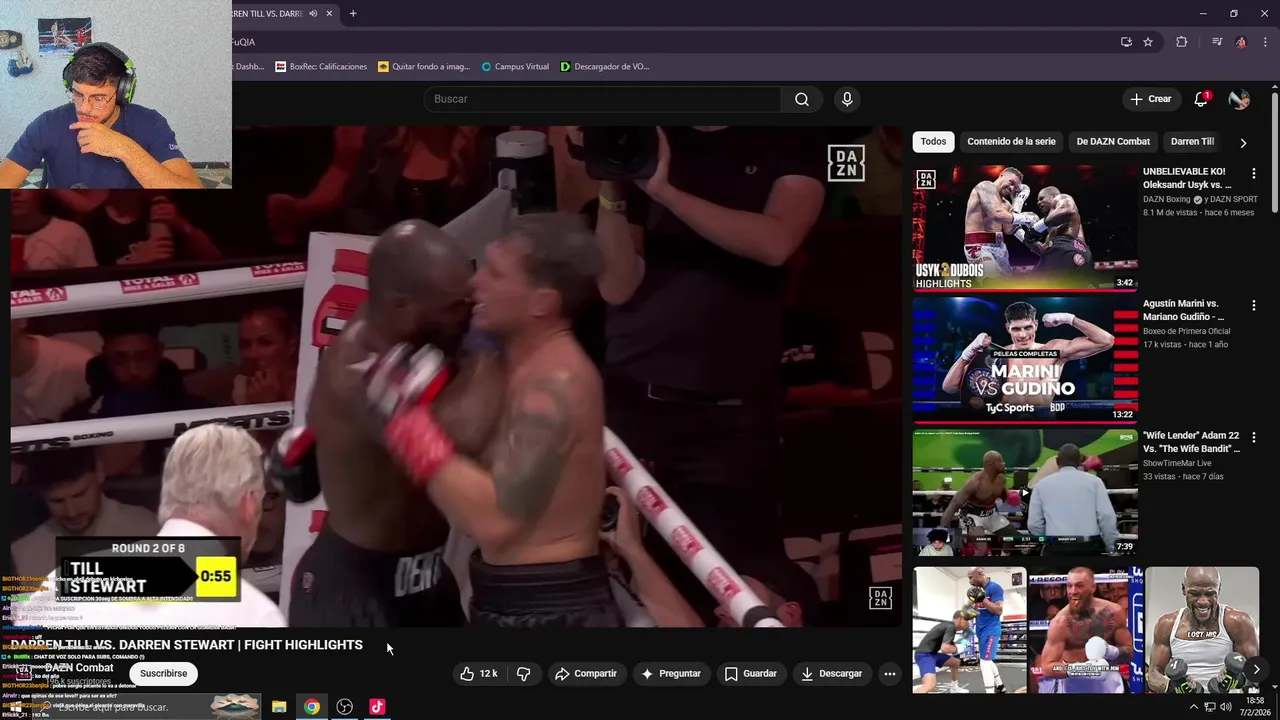Image resolution: width=1280 pixels, height=720 pixels.
Task: Click install app icon in address bar
Action: pos(1126,42)
